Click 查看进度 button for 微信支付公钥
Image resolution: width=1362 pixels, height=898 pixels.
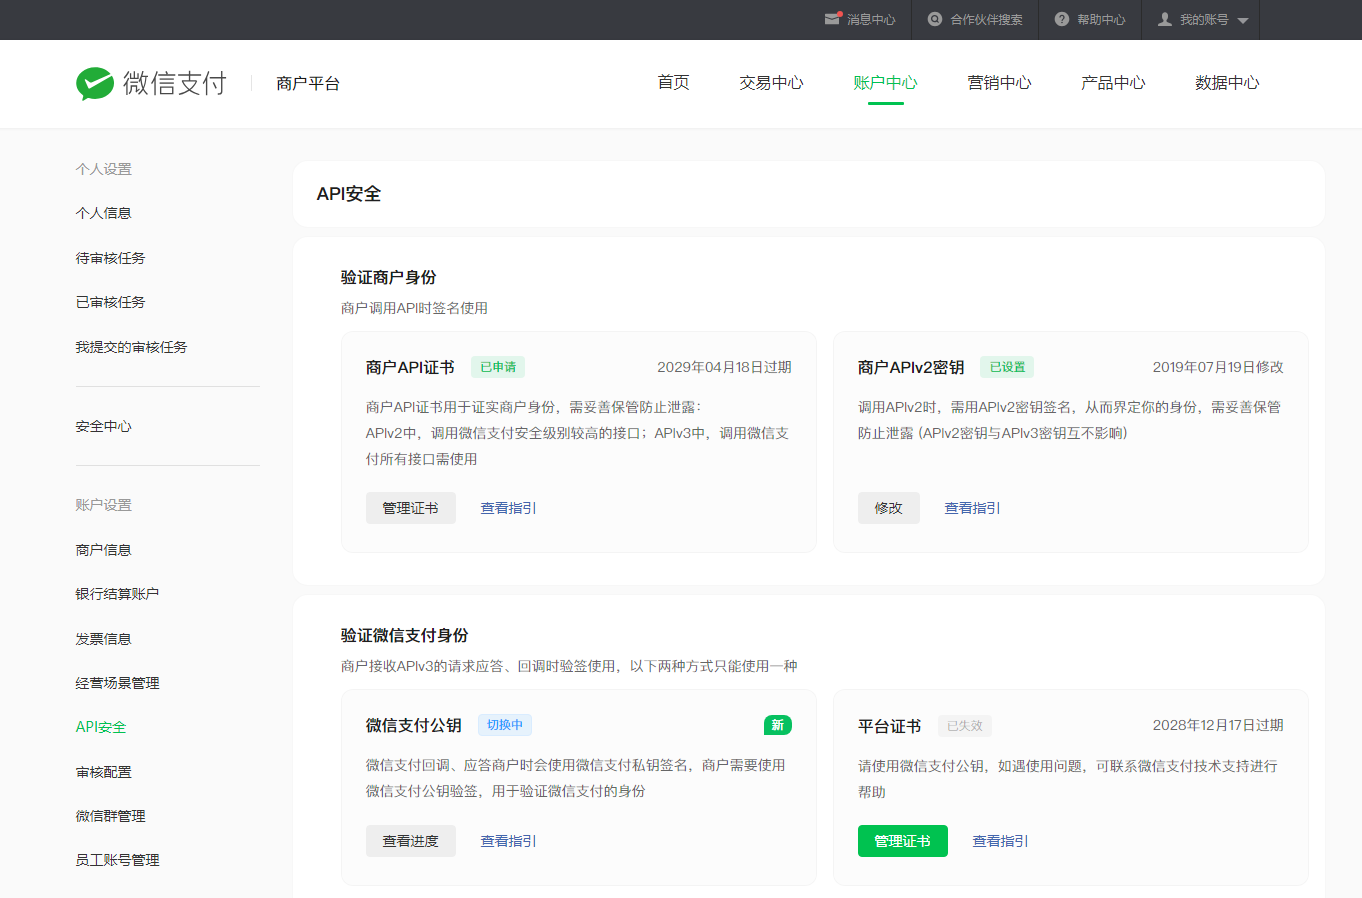411,841
